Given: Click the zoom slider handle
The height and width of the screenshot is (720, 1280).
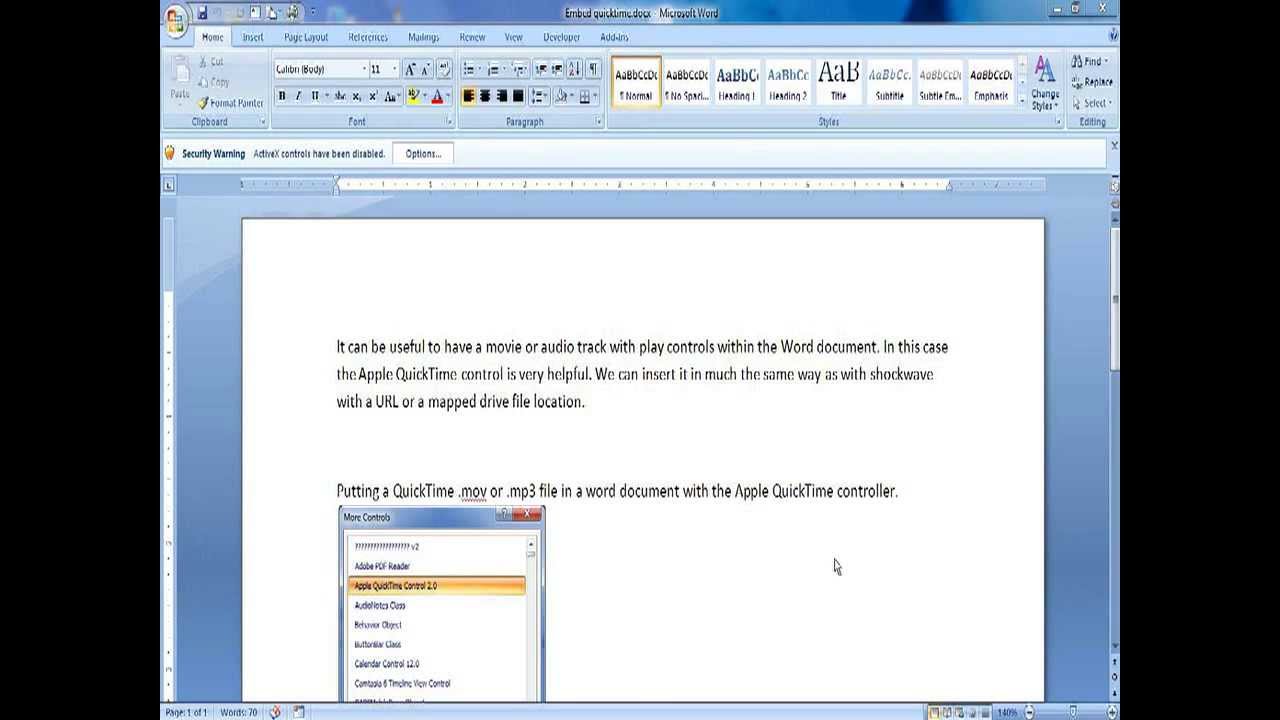Looking at the screenshot, I should coord(1073,712).
